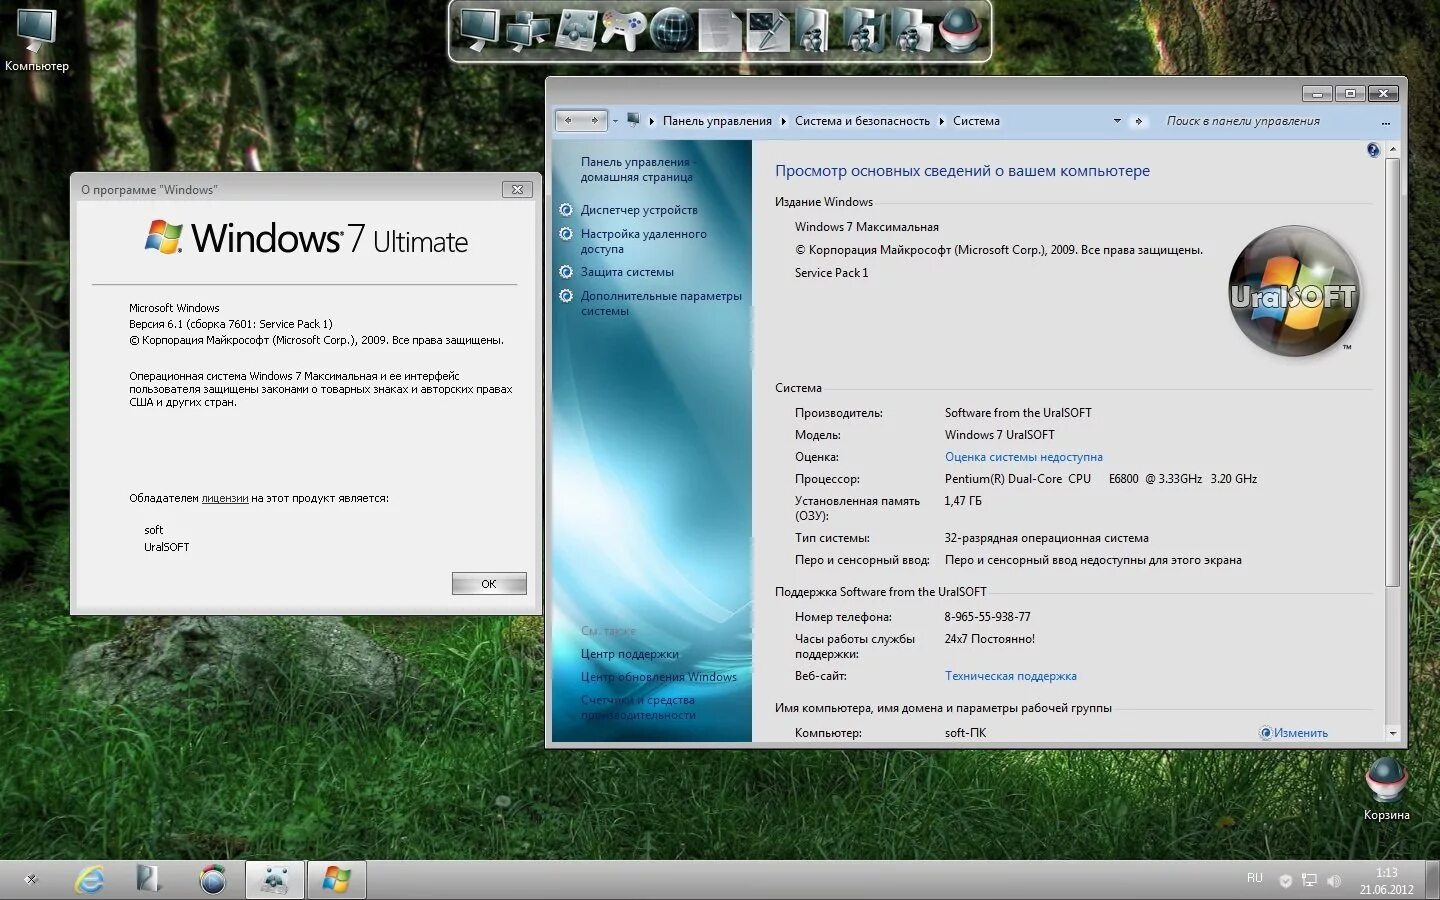Click OK in the About Windows dialog

489,584
